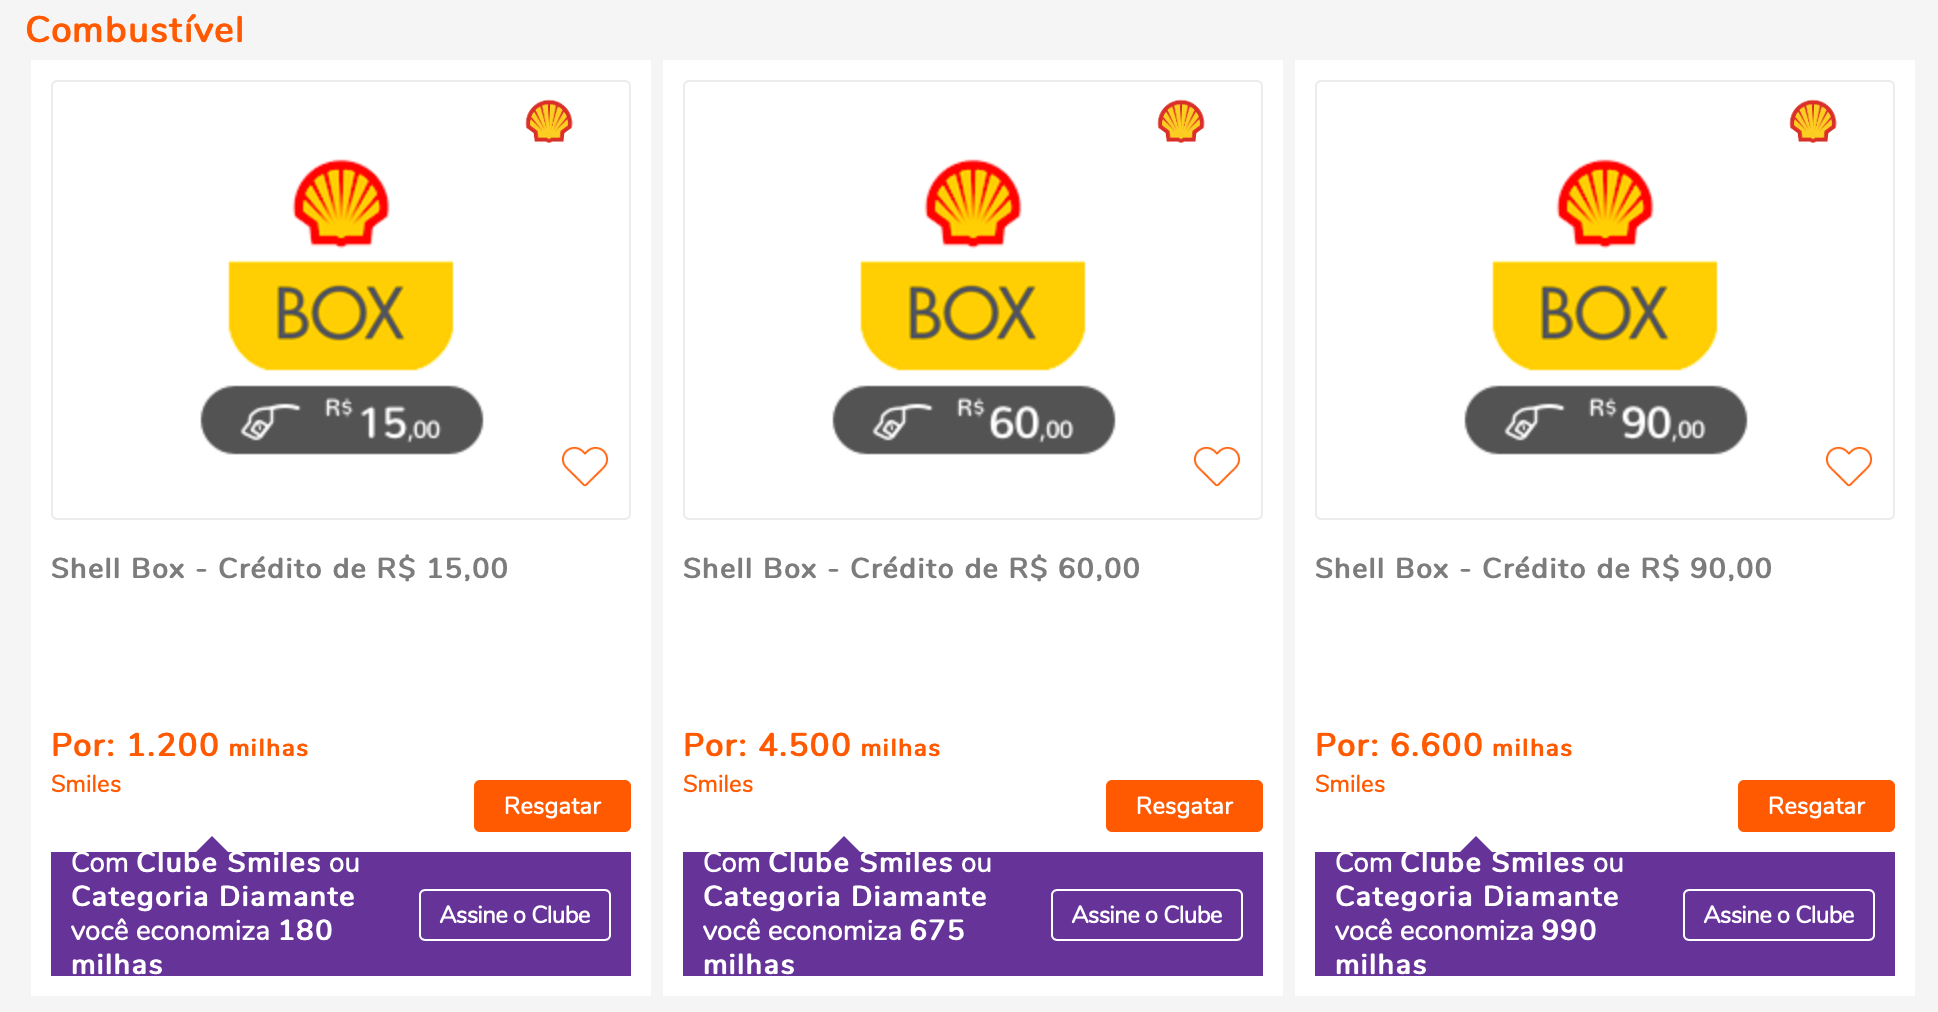Favorite the Shell Box R$ 90,00 product

pos(1849,466)
